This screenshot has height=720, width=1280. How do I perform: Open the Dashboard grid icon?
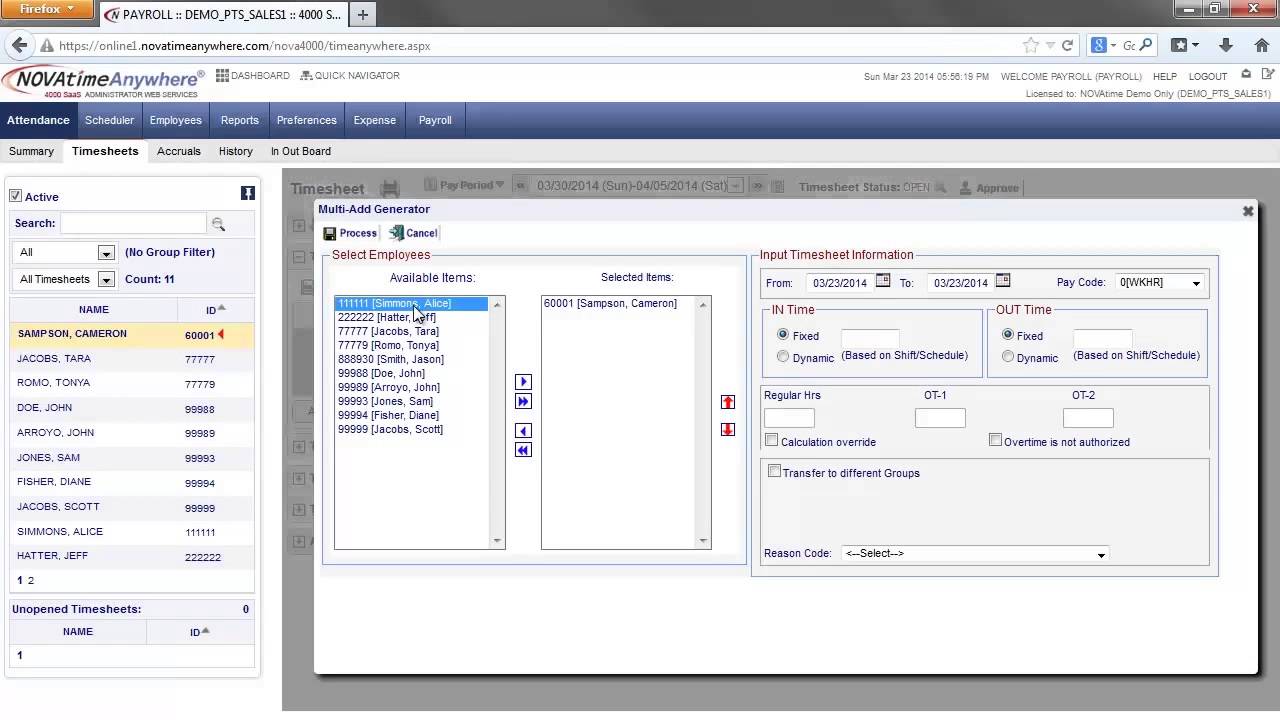pyautogui.click(x=222, y=76)
